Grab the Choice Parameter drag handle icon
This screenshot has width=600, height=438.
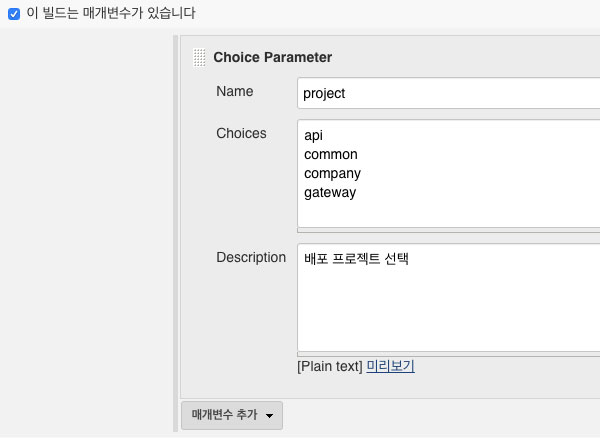tap(200, 57)
